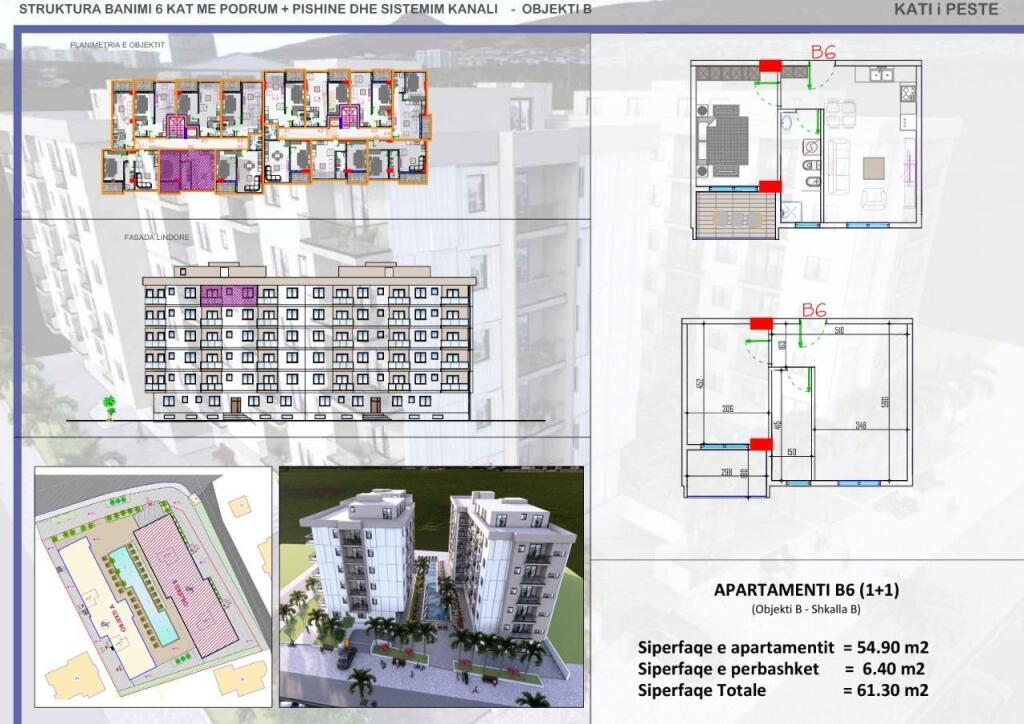Select the double bed symbol in apartment B6
This screenshot has height=724, width=1024.
click(728, 138)
